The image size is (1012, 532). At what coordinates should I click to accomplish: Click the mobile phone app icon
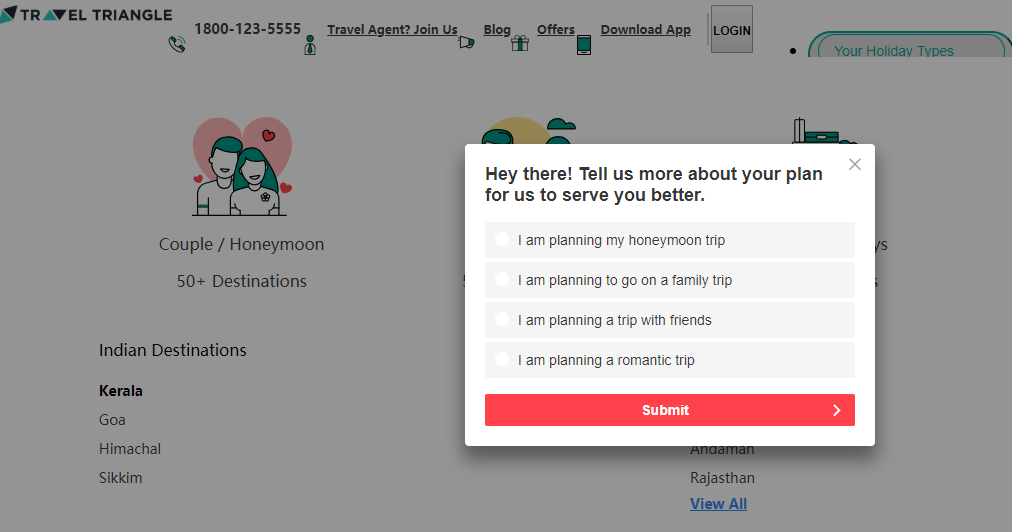tap(583, 45)
